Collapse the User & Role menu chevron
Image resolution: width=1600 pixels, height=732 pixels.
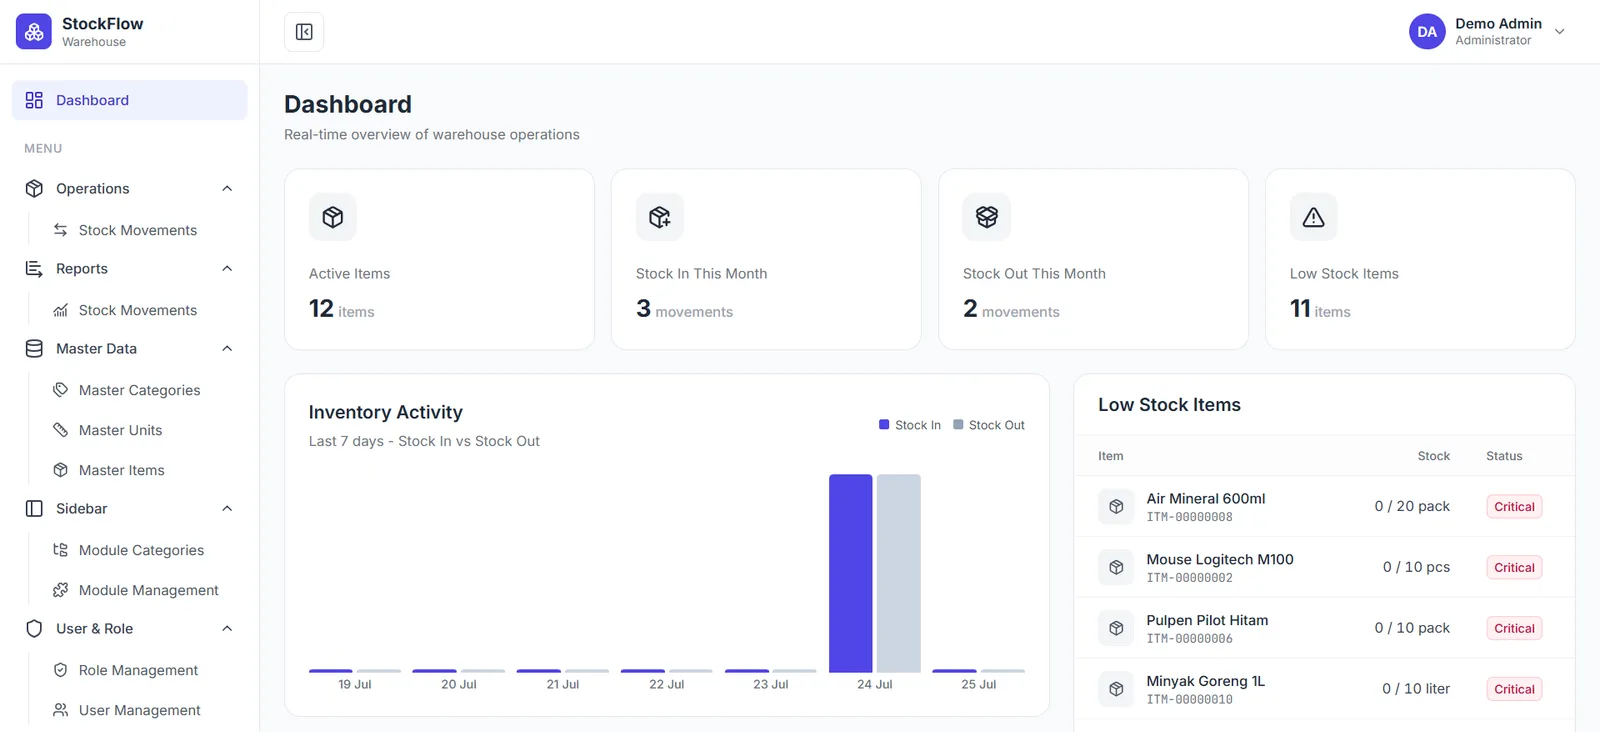[227, 628]
